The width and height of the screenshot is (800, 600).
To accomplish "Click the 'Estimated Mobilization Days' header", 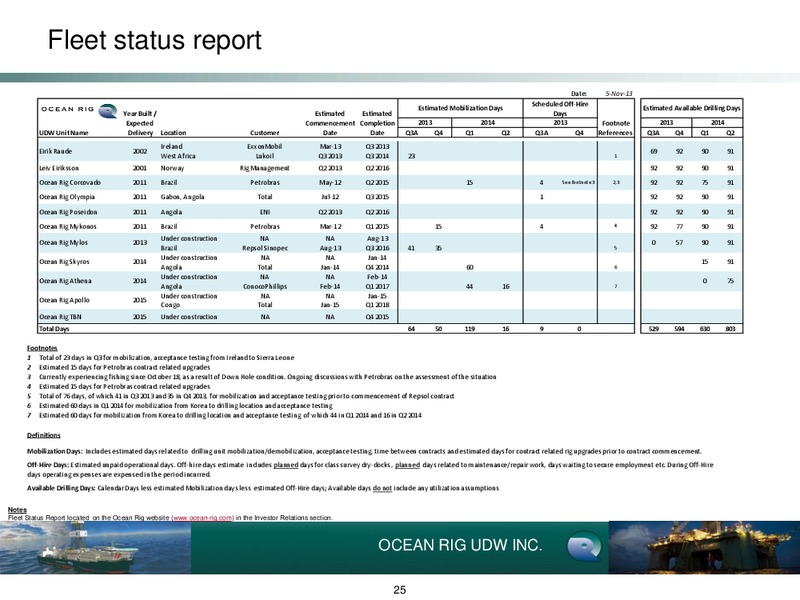I will pyautogui.click(x=460, y=108).
